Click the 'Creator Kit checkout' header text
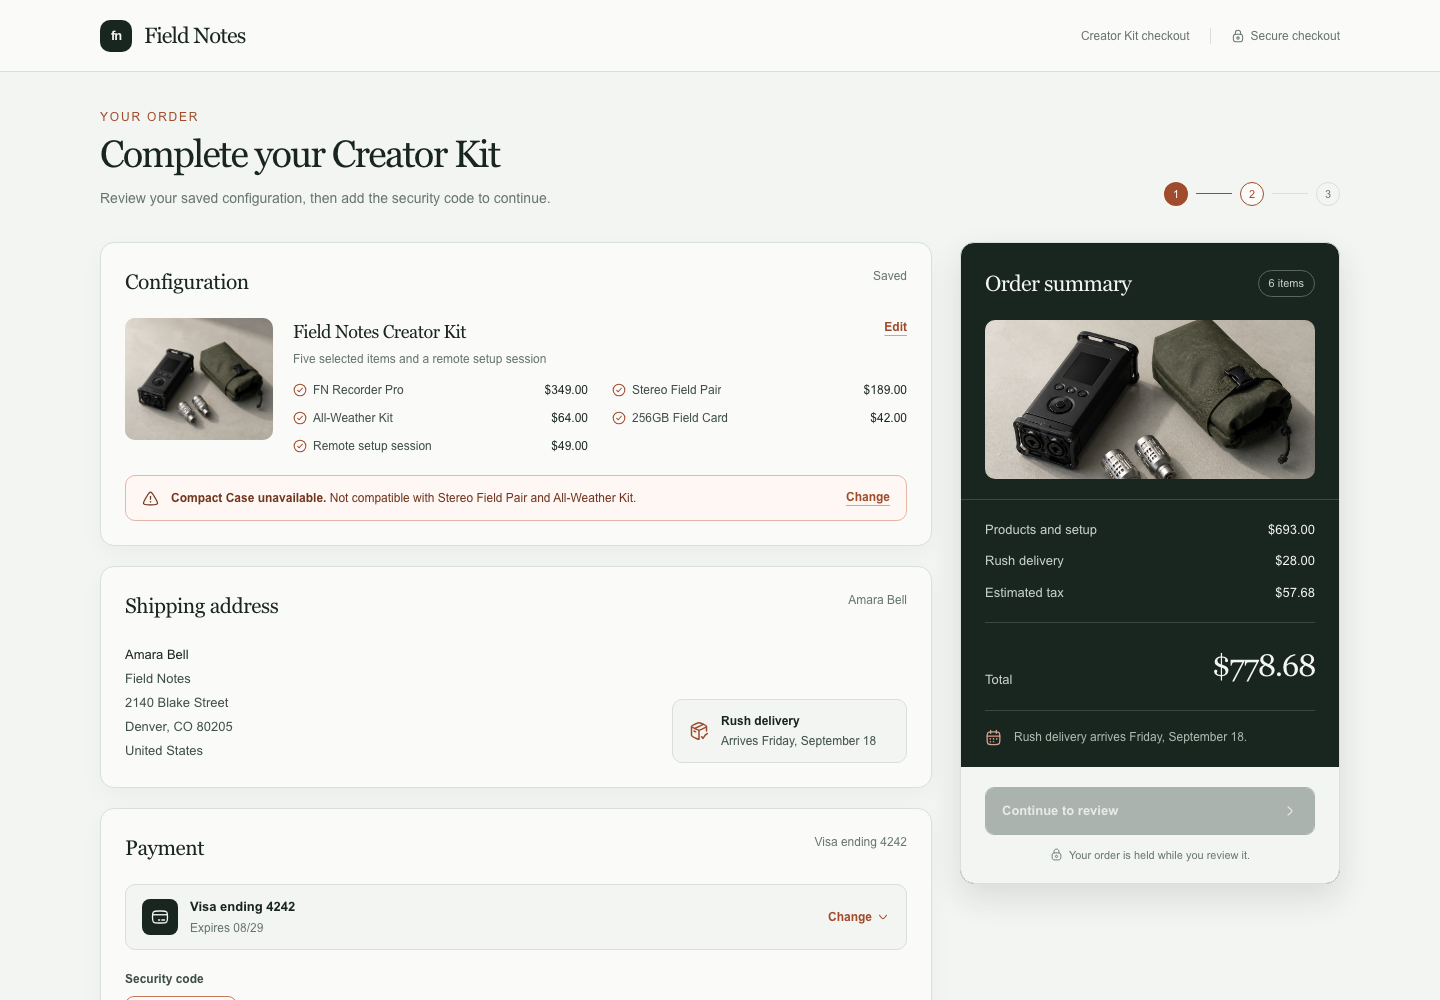Screen dimensions: 1440x1000 pos(1135,36)
